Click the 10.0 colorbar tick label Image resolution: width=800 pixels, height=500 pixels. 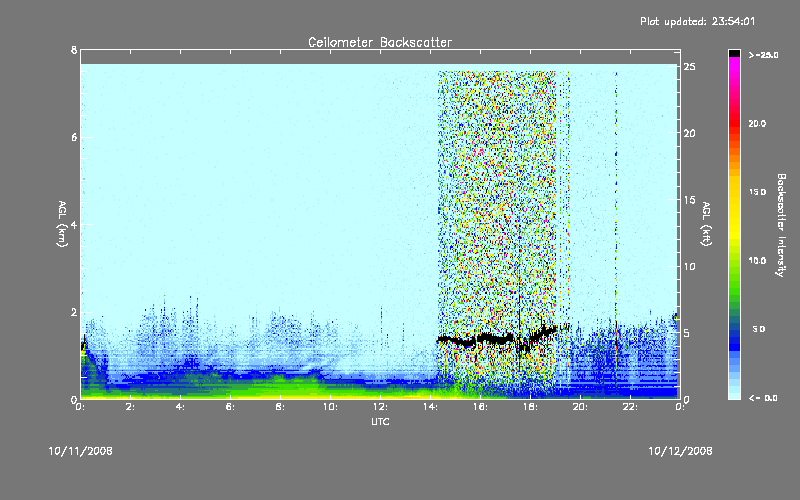(757, 260)
